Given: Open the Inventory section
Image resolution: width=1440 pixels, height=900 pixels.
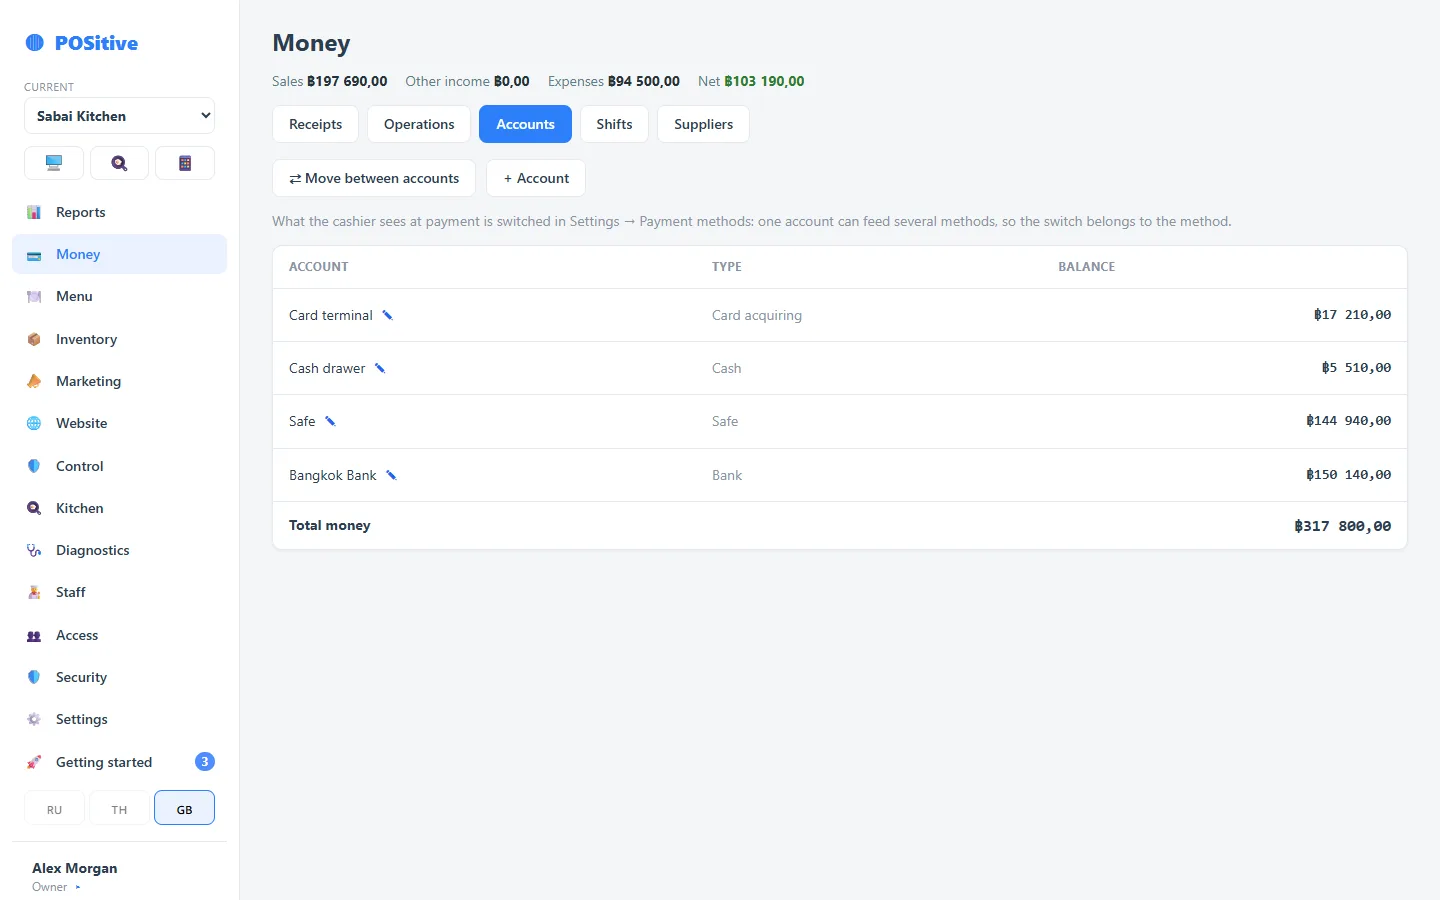Looking at the screenshot, I should (120, 339).
